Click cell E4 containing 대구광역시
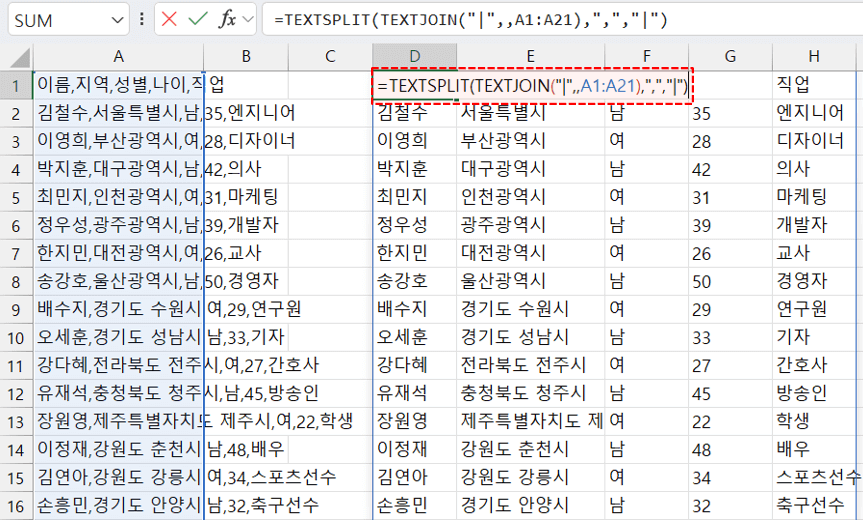Screen dimensions: 863x520 coord(531,169)
